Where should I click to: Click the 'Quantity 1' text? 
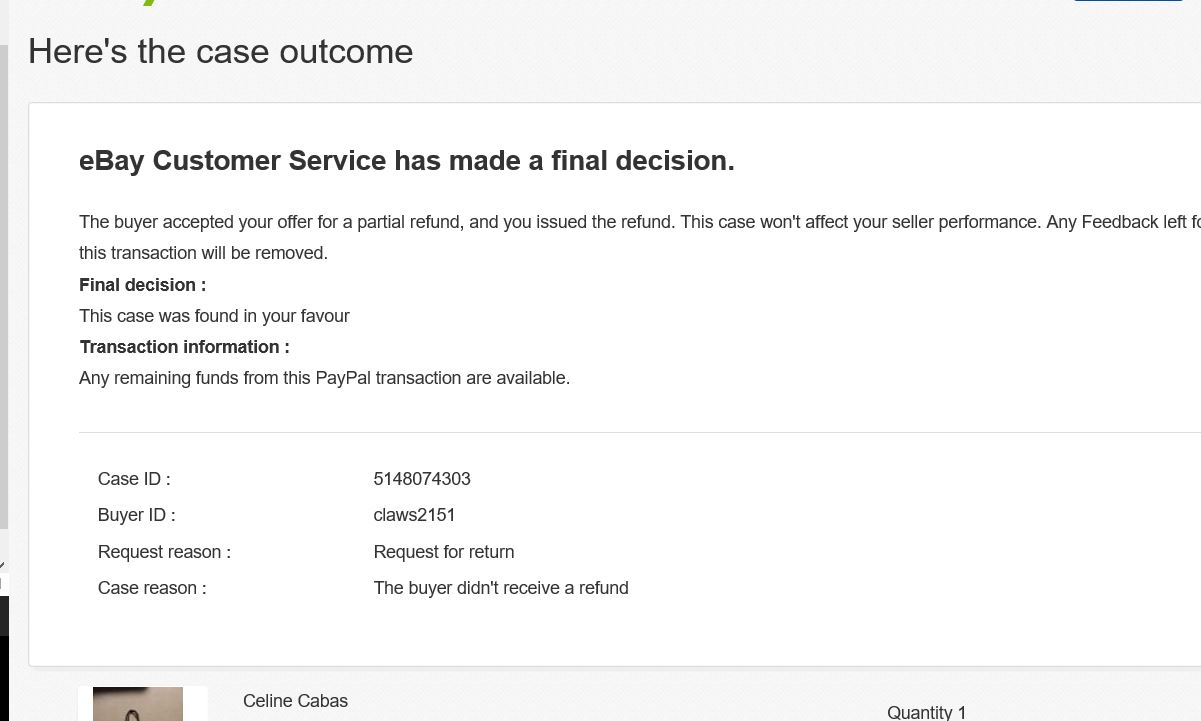click(x=926, y=712)
